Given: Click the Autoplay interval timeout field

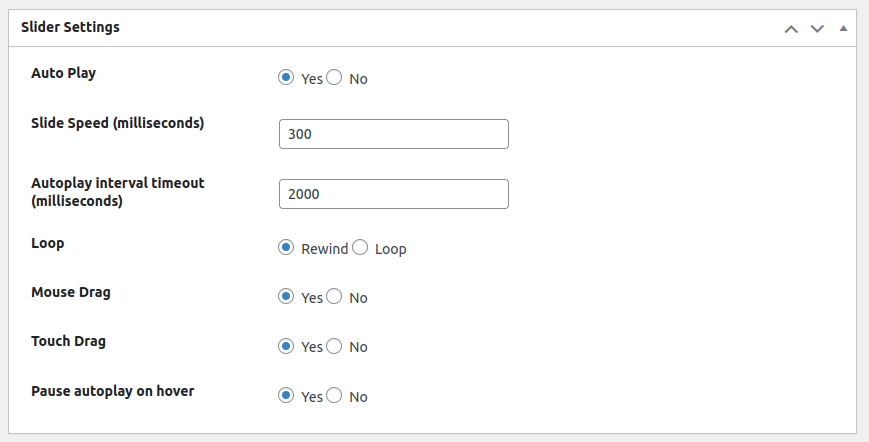Looking at the screenshot, I should (x=393, y=194).
